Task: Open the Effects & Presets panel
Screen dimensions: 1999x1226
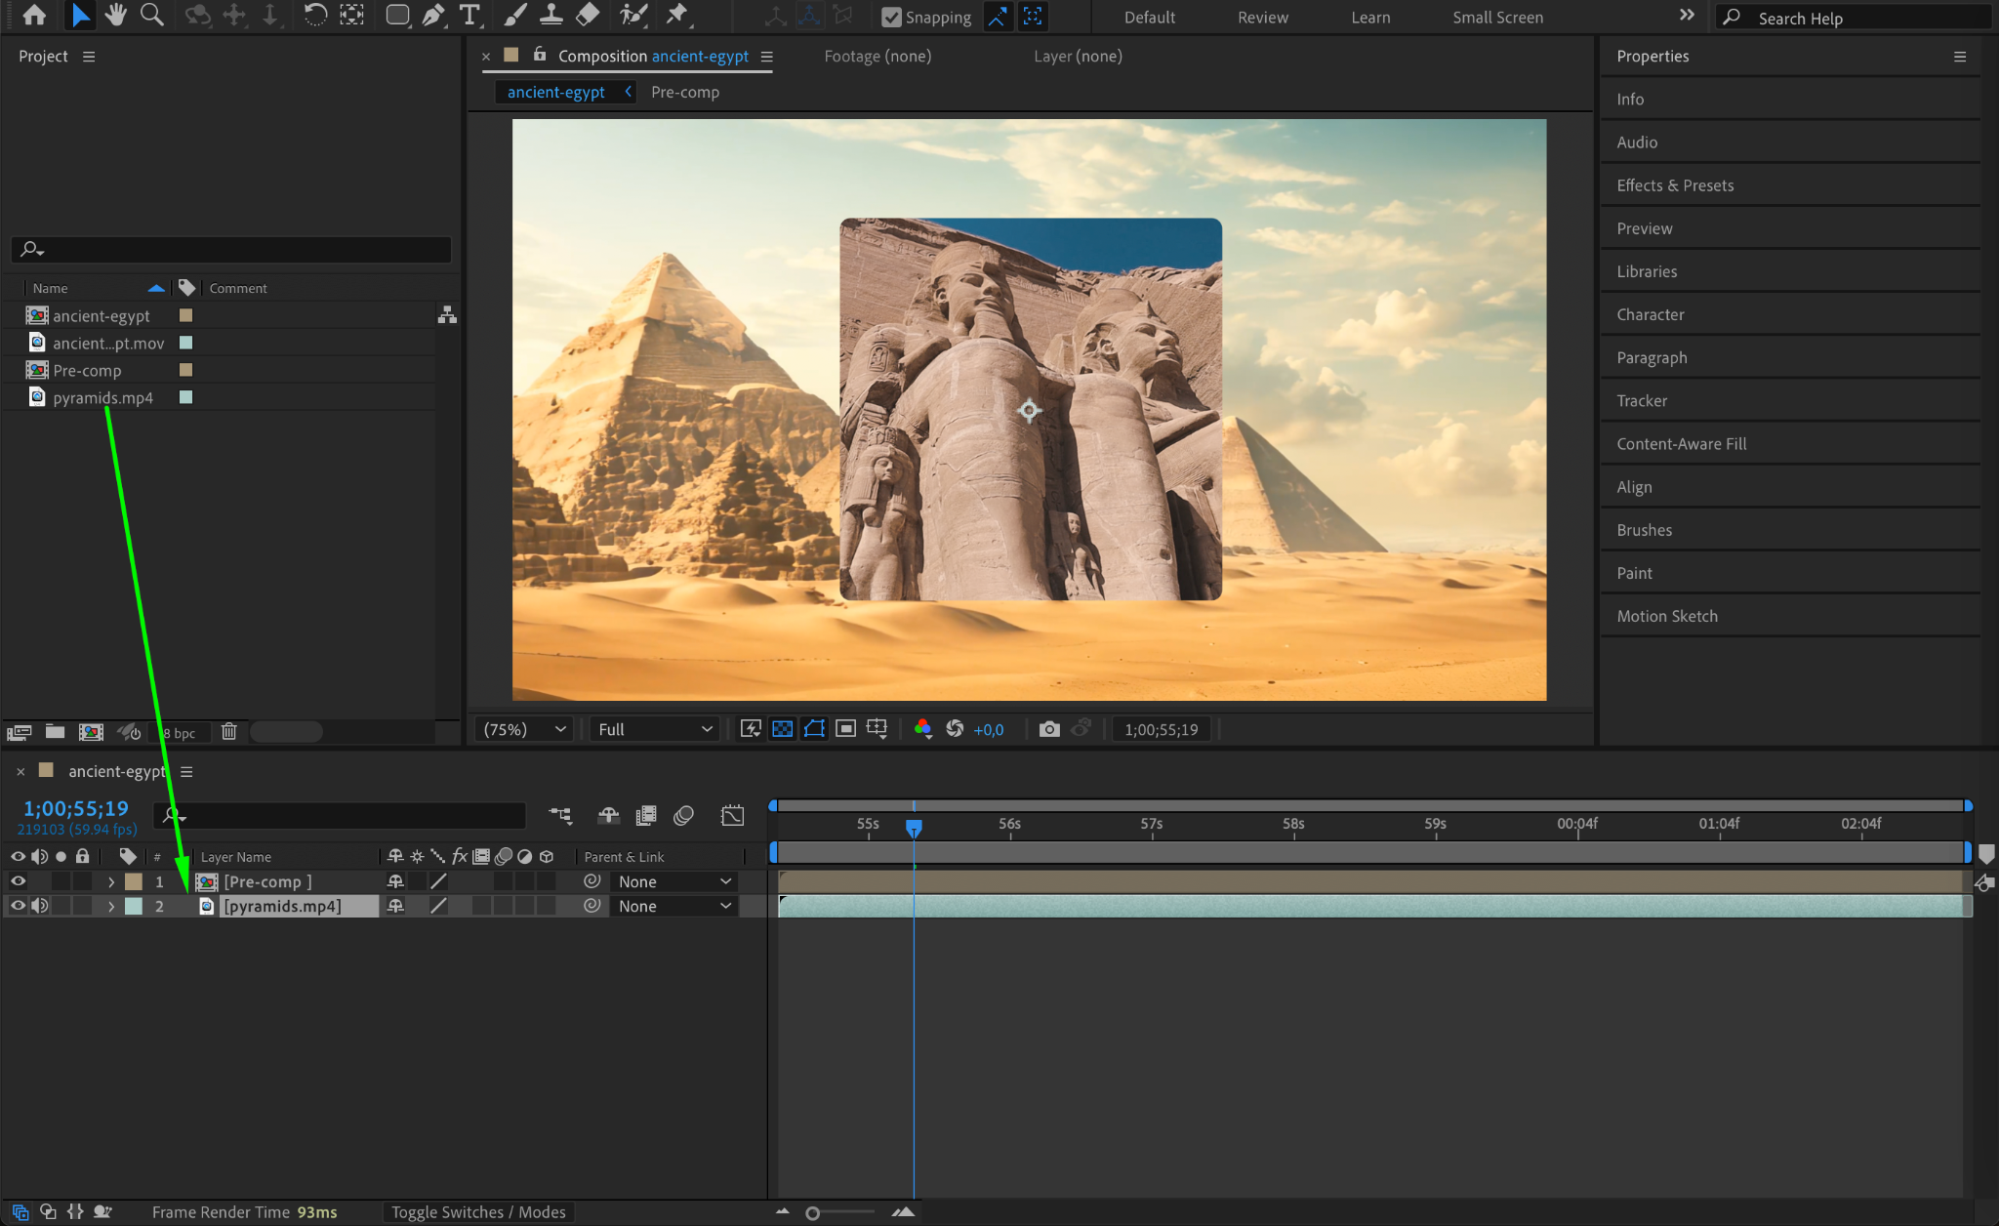Action: click(1675, 185)
